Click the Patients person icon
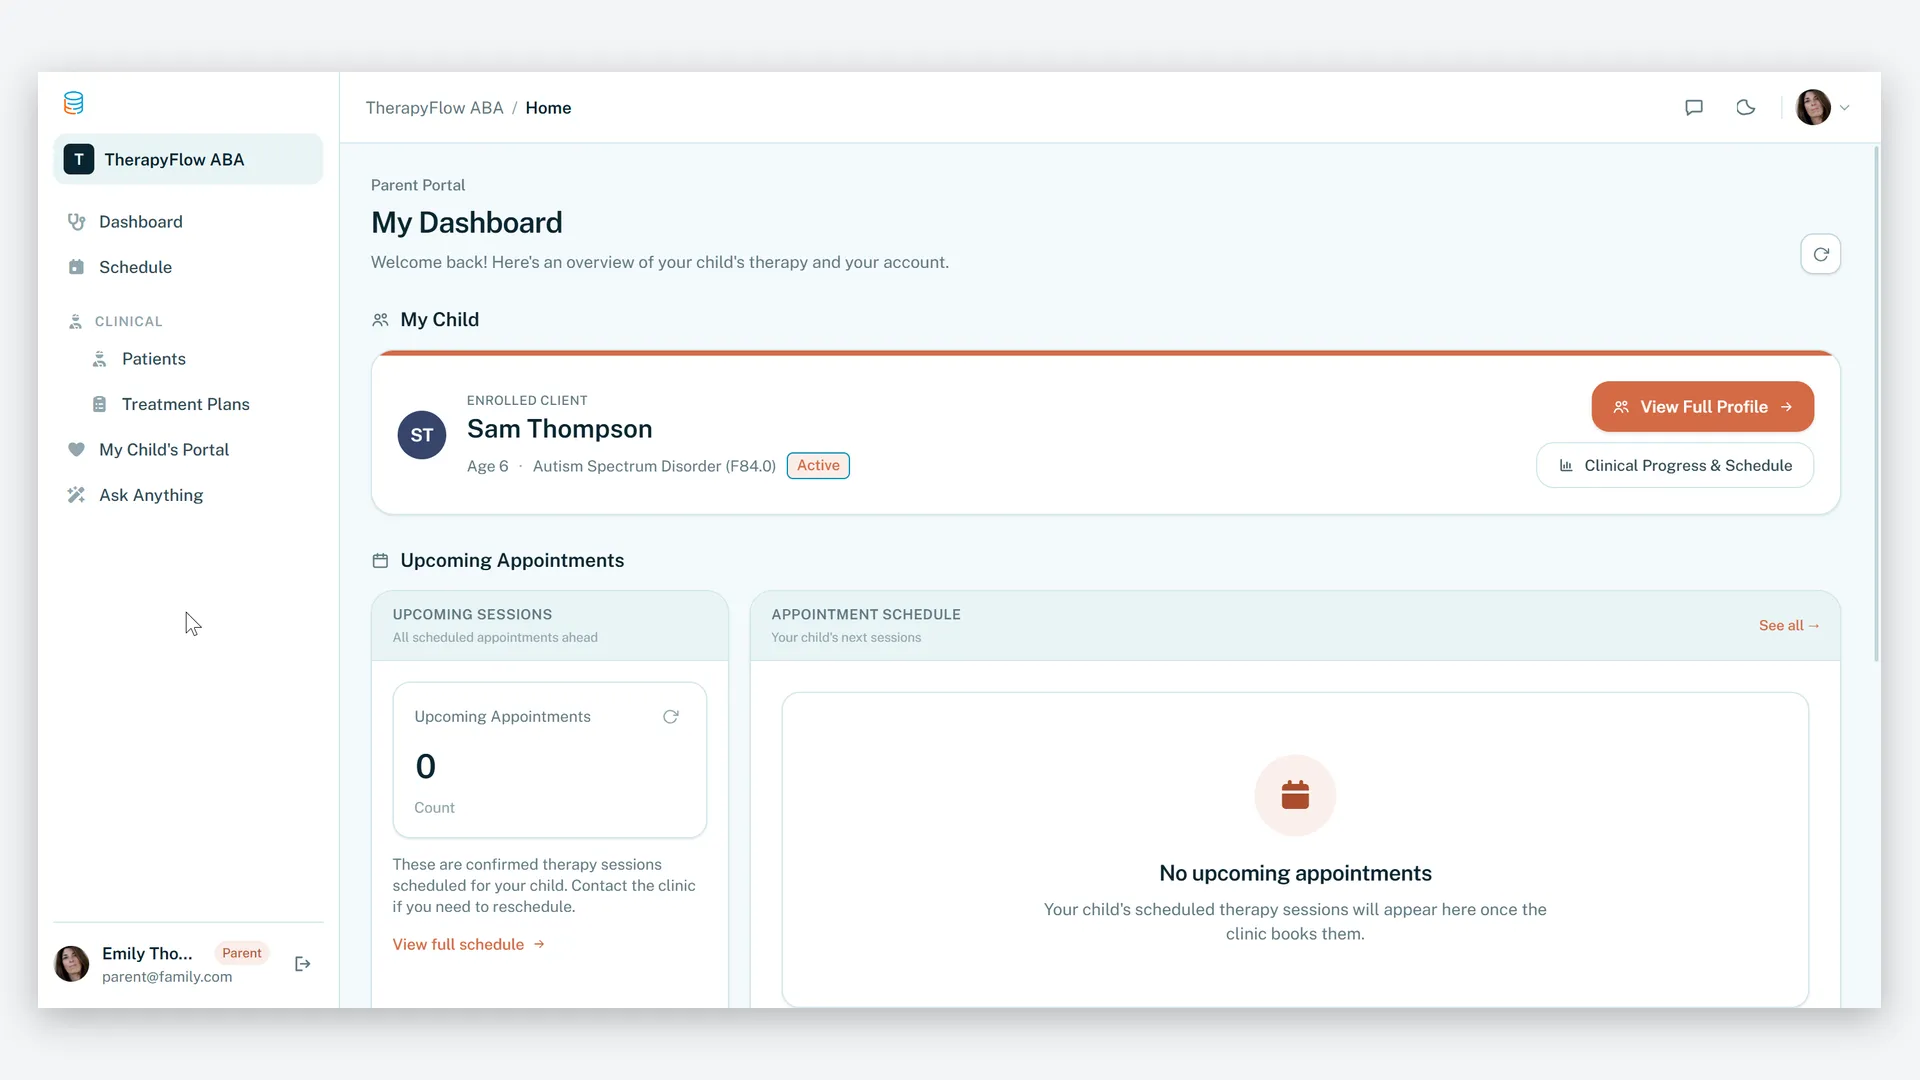This screenshot has width=1920, height=1080. (99, 359)
